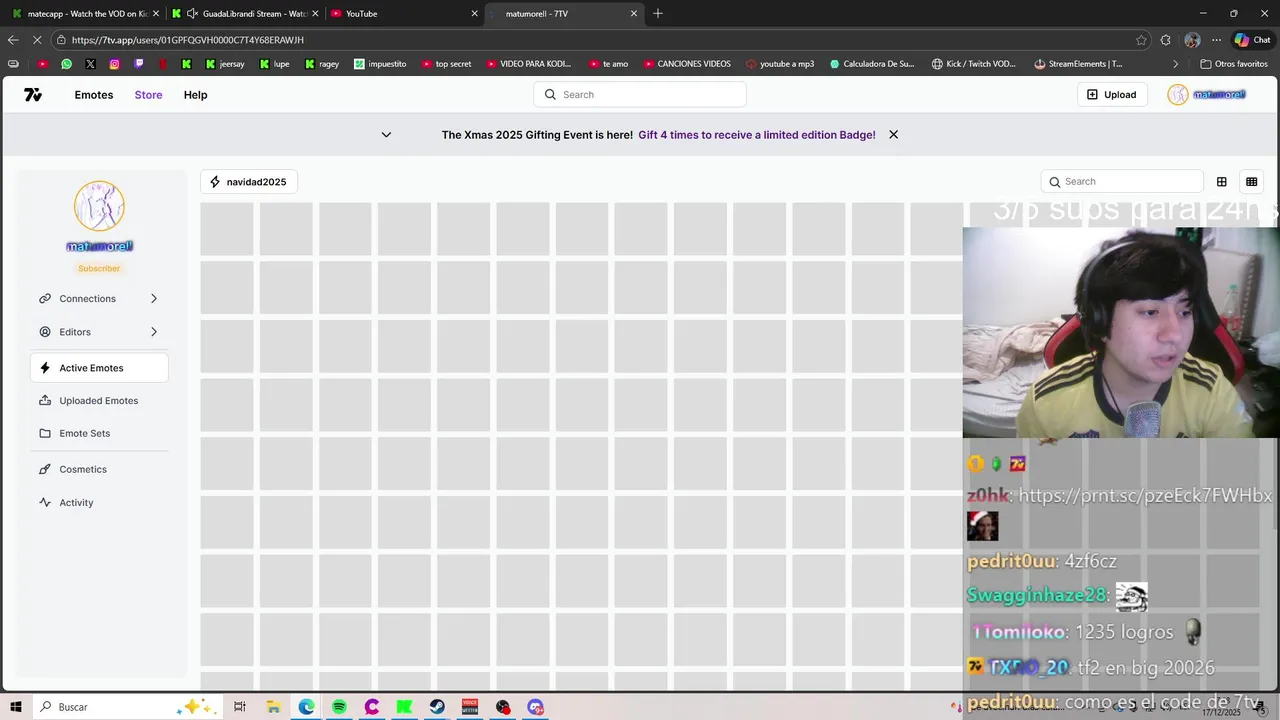1280x720 pixels.
Task: Open Instagram bookmark icon
Action: [x=114, y=64]
